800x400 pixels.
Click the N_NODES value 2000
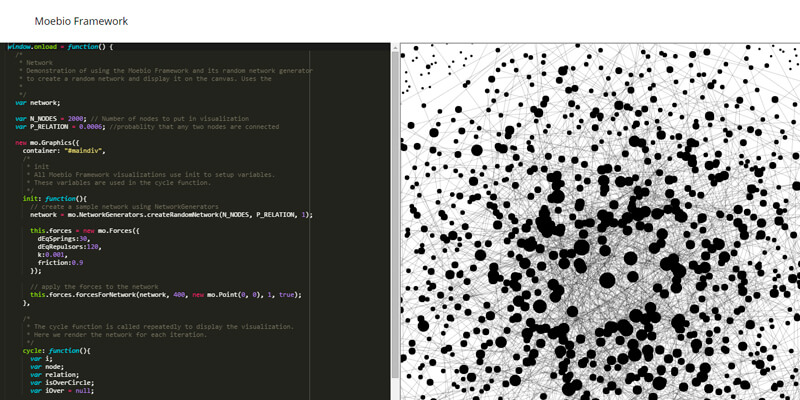[78, 119]
